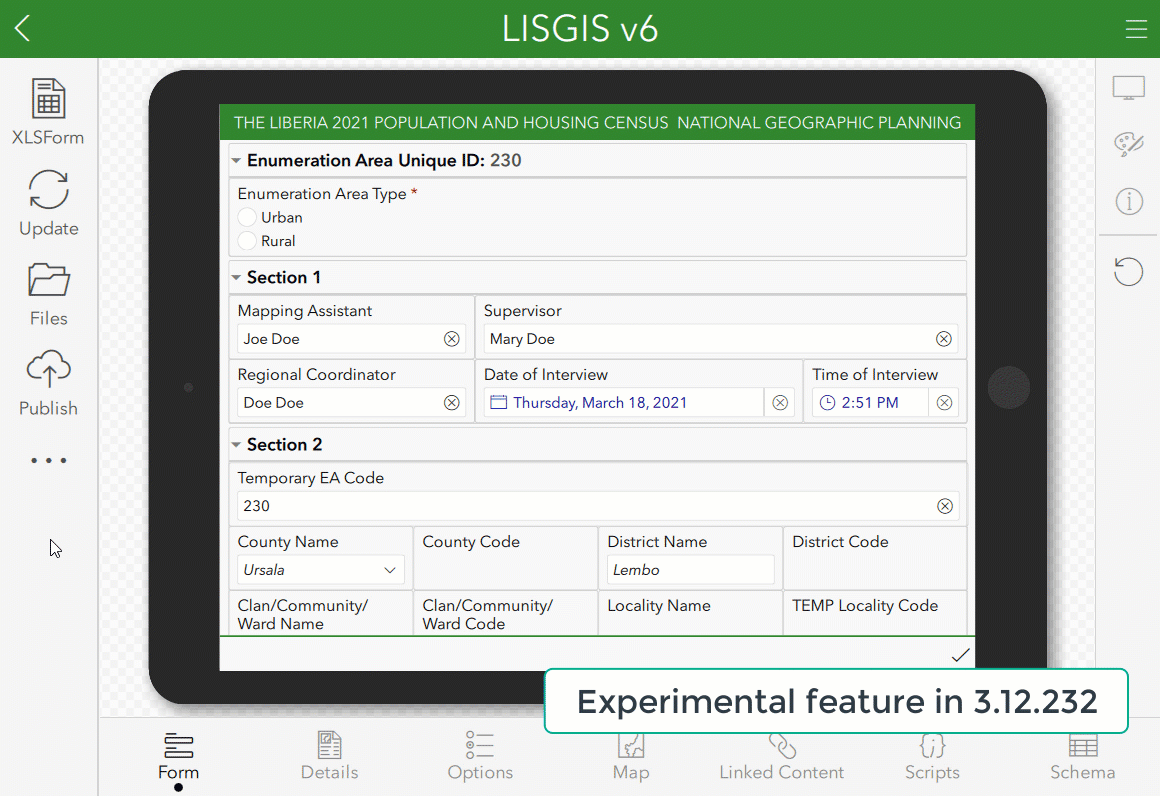The width and height of the screenshot is (1160, 796).
Task: View survey info via the info icon
Action: pyautogui.click(x=1128, y=201)
